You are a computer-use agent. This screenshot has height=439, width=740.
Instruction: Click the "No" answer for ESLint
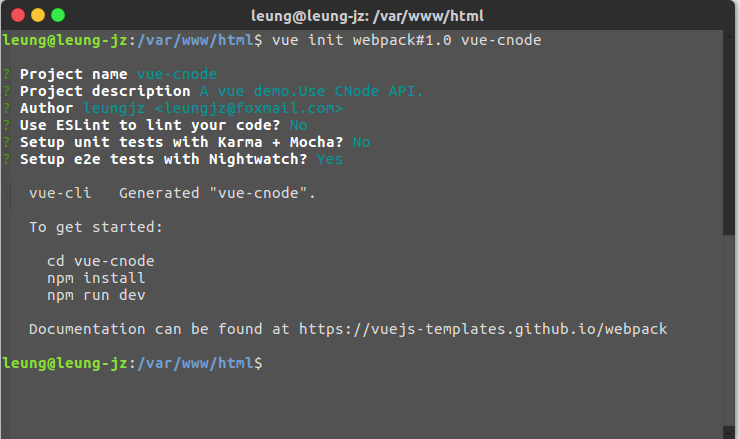pyautogui.click(x=298, y=125)
